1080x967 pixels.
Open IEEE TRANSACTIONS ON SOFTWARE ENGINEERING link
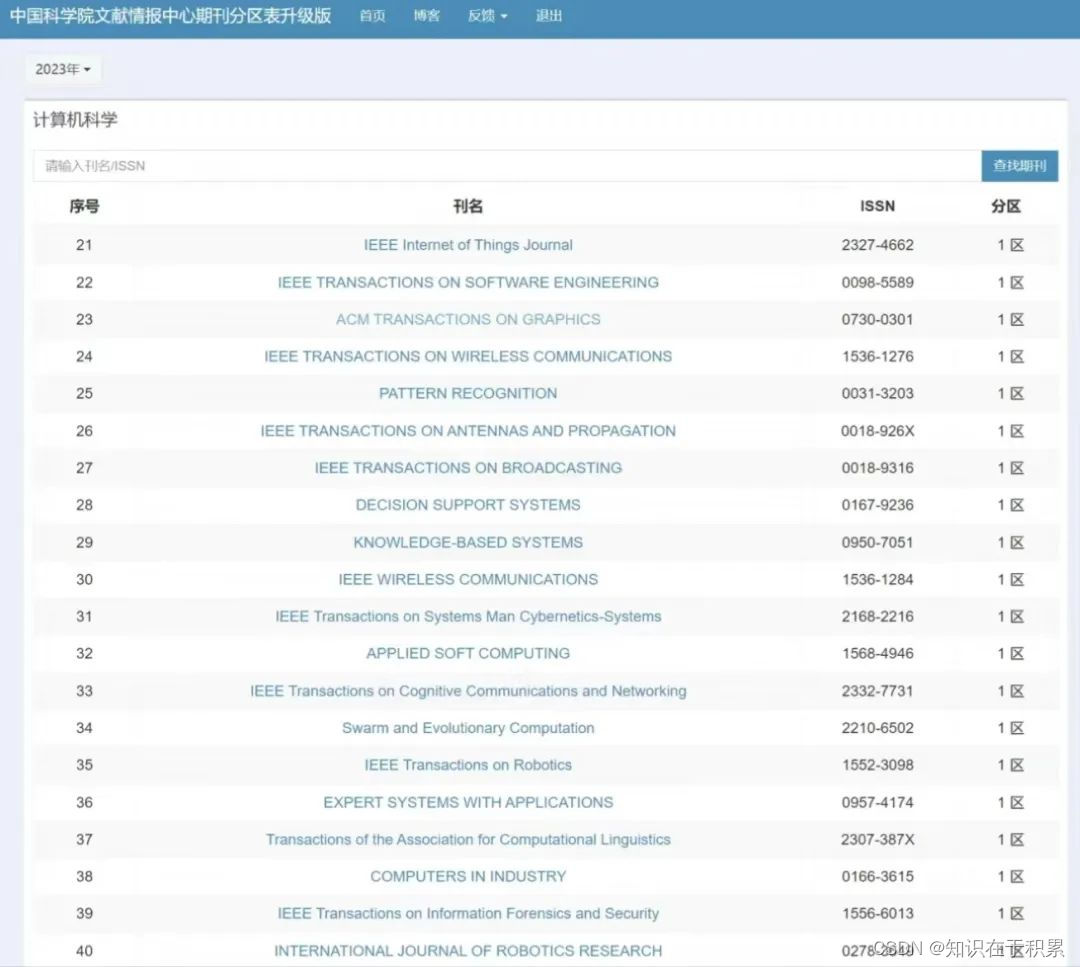click(x=468, y=282)
